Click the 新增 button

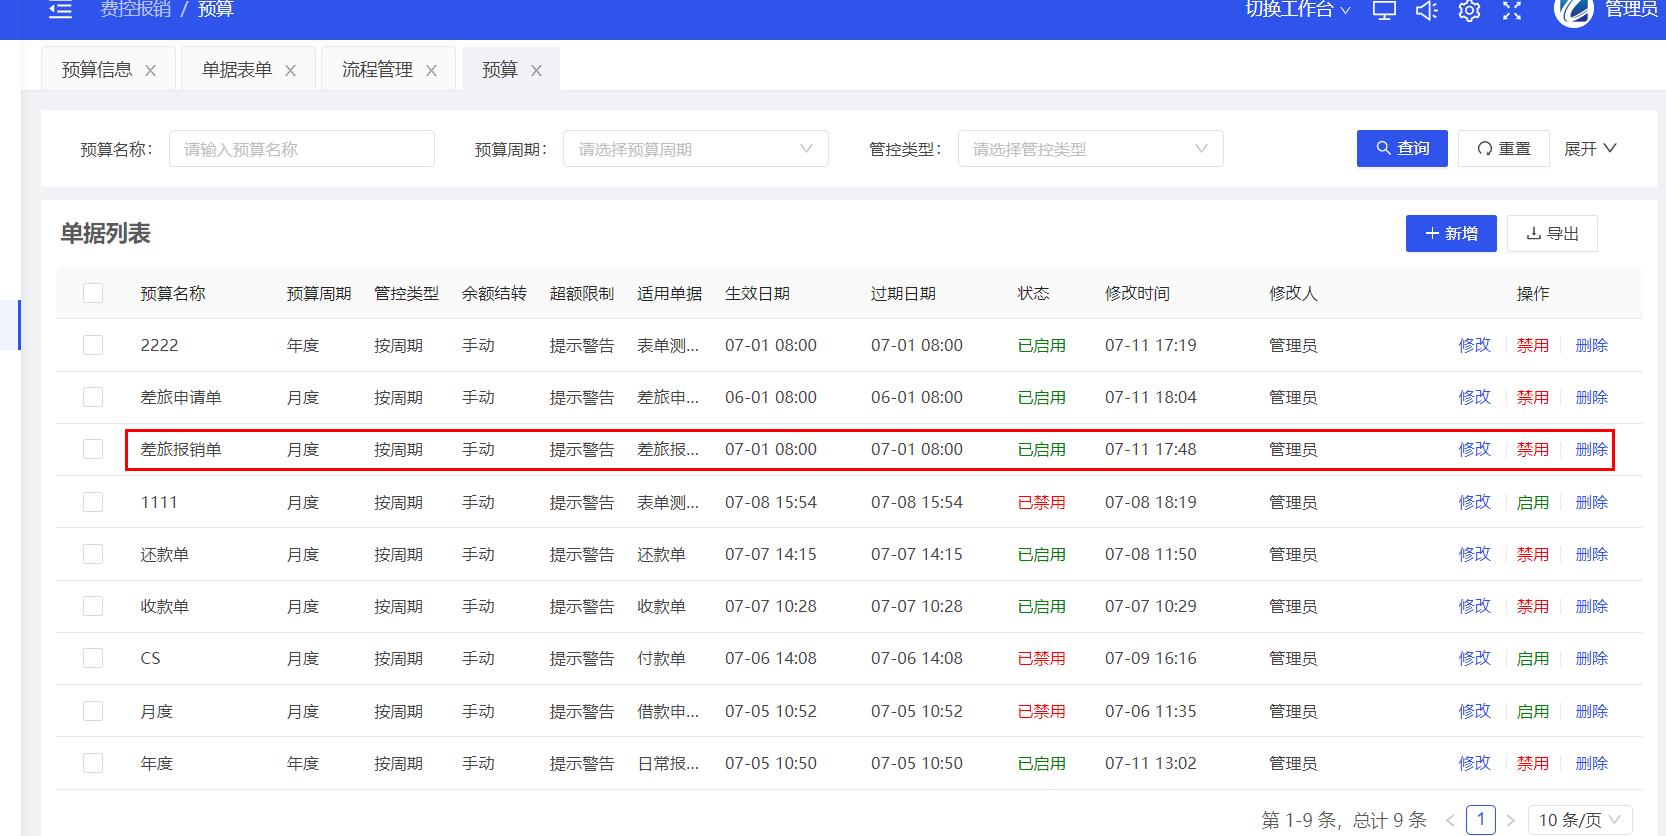(1450, 233)
